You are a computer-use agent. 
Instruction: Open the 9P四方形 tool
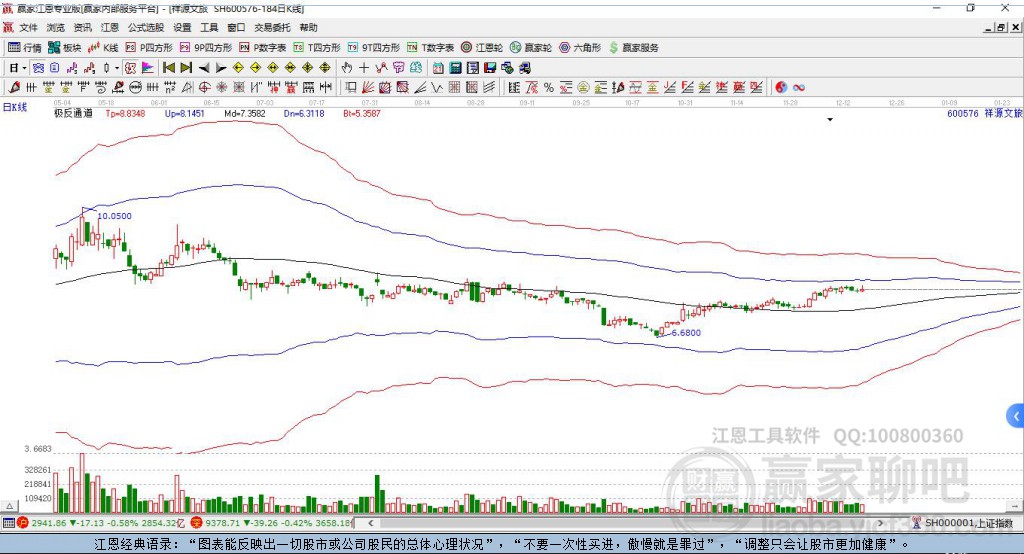click(x=206, y=48)
